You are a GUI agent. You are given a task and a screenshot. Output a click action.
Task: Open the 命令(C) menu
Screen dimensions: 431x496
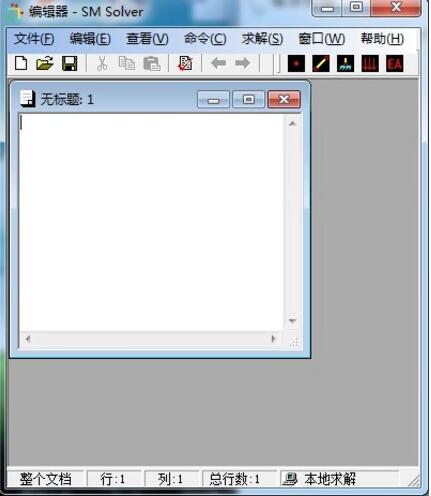click(205, 39)
